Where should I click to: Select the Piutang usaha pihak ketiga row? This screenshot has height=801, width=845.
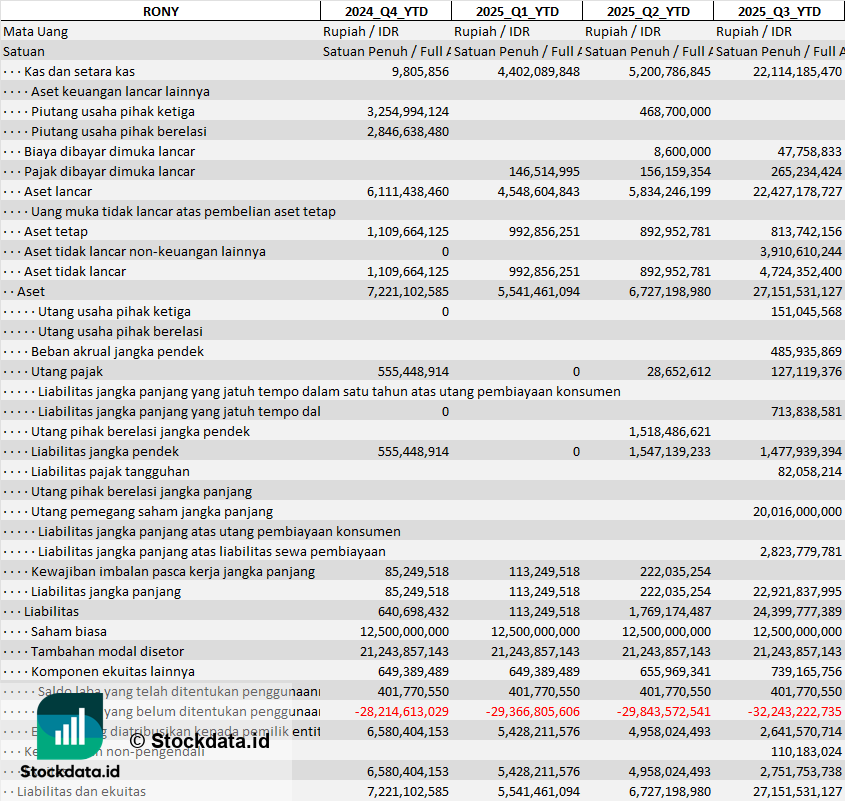[x=112, y=111]
